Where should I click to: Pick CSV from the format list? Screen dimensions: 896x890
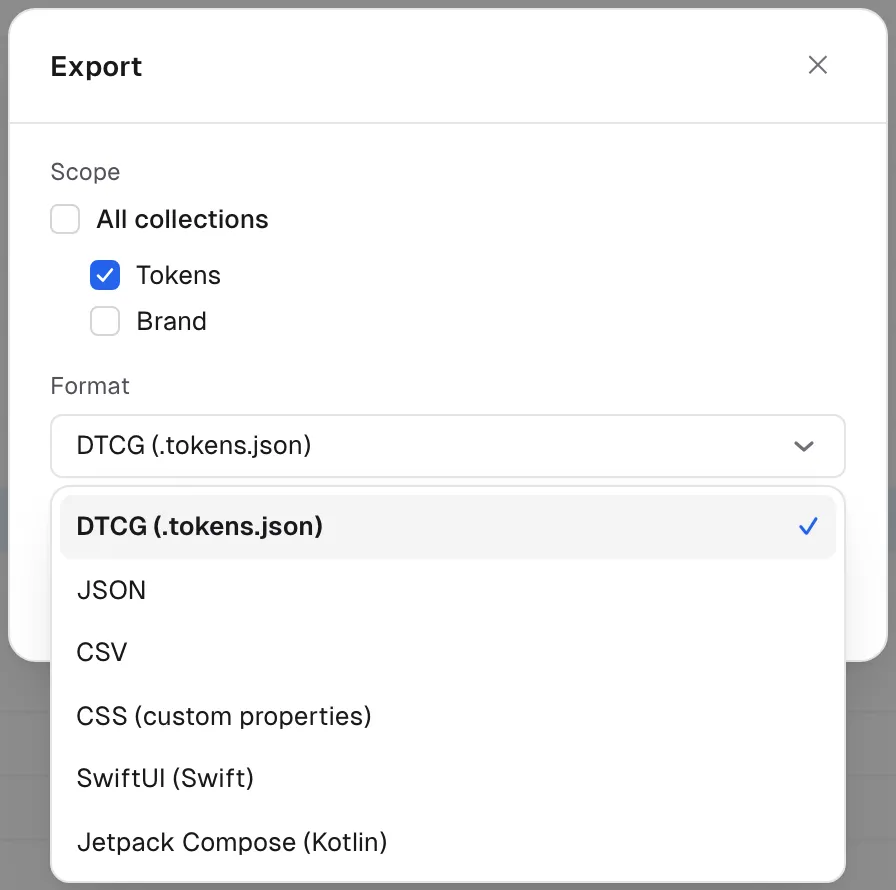(448, 652)
